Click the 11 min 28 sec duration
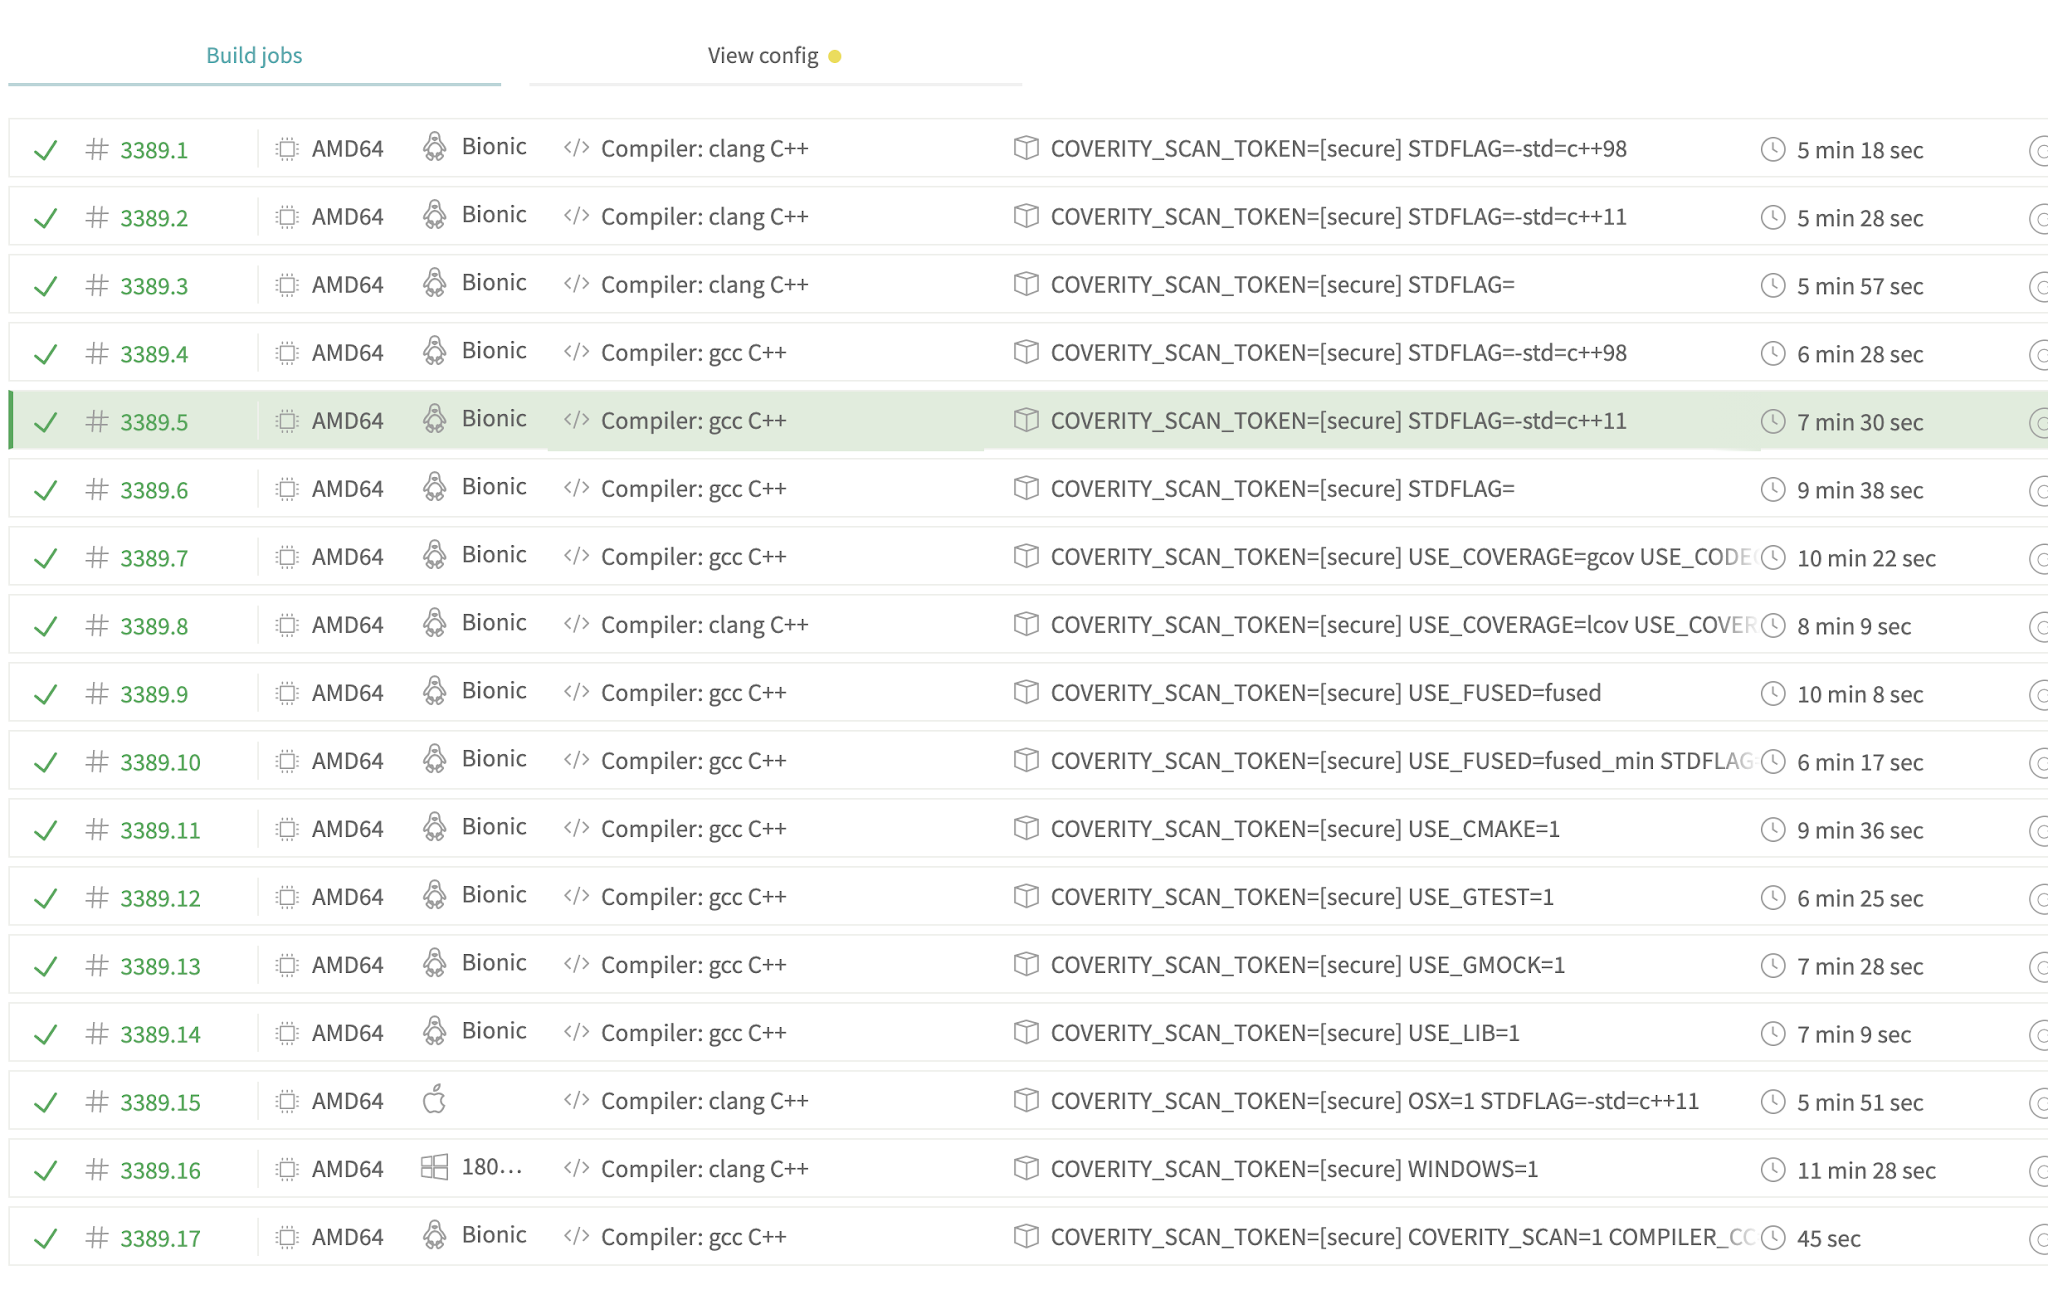Viewport: 2048px width, 1314px height. point(1866,1170)
